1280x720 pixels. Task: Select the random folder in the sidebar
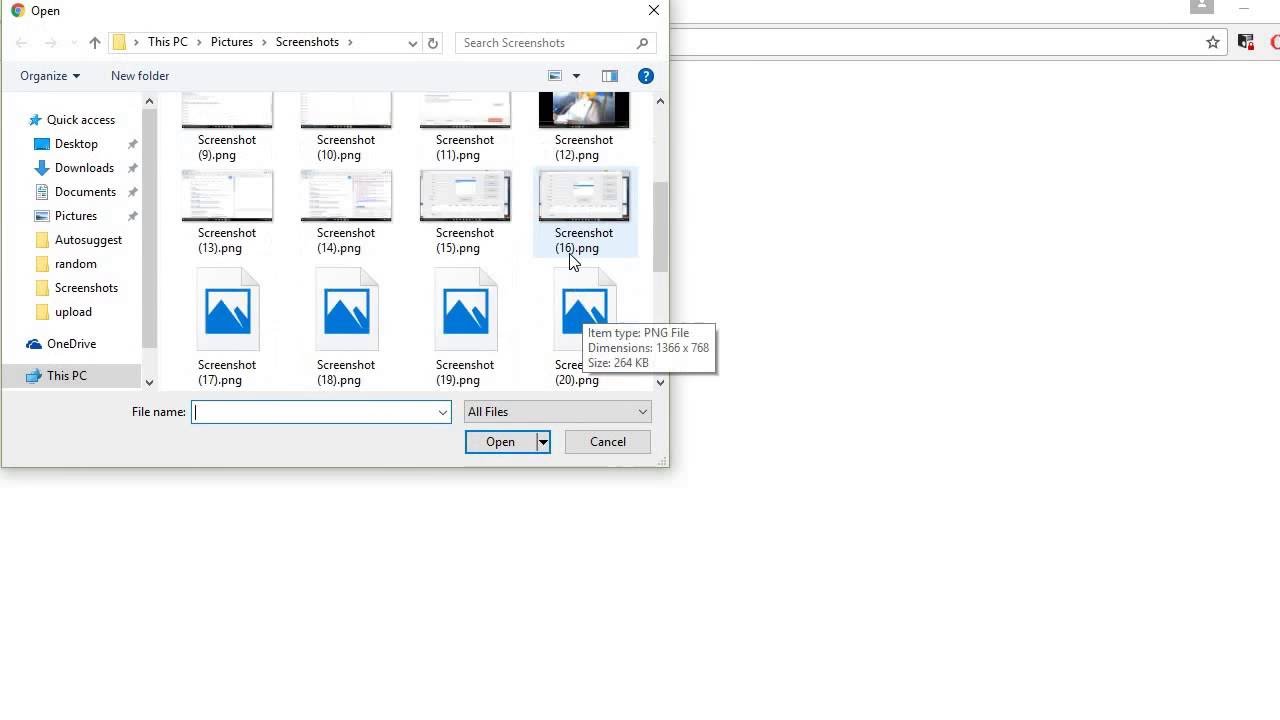[x=76, y=264]
